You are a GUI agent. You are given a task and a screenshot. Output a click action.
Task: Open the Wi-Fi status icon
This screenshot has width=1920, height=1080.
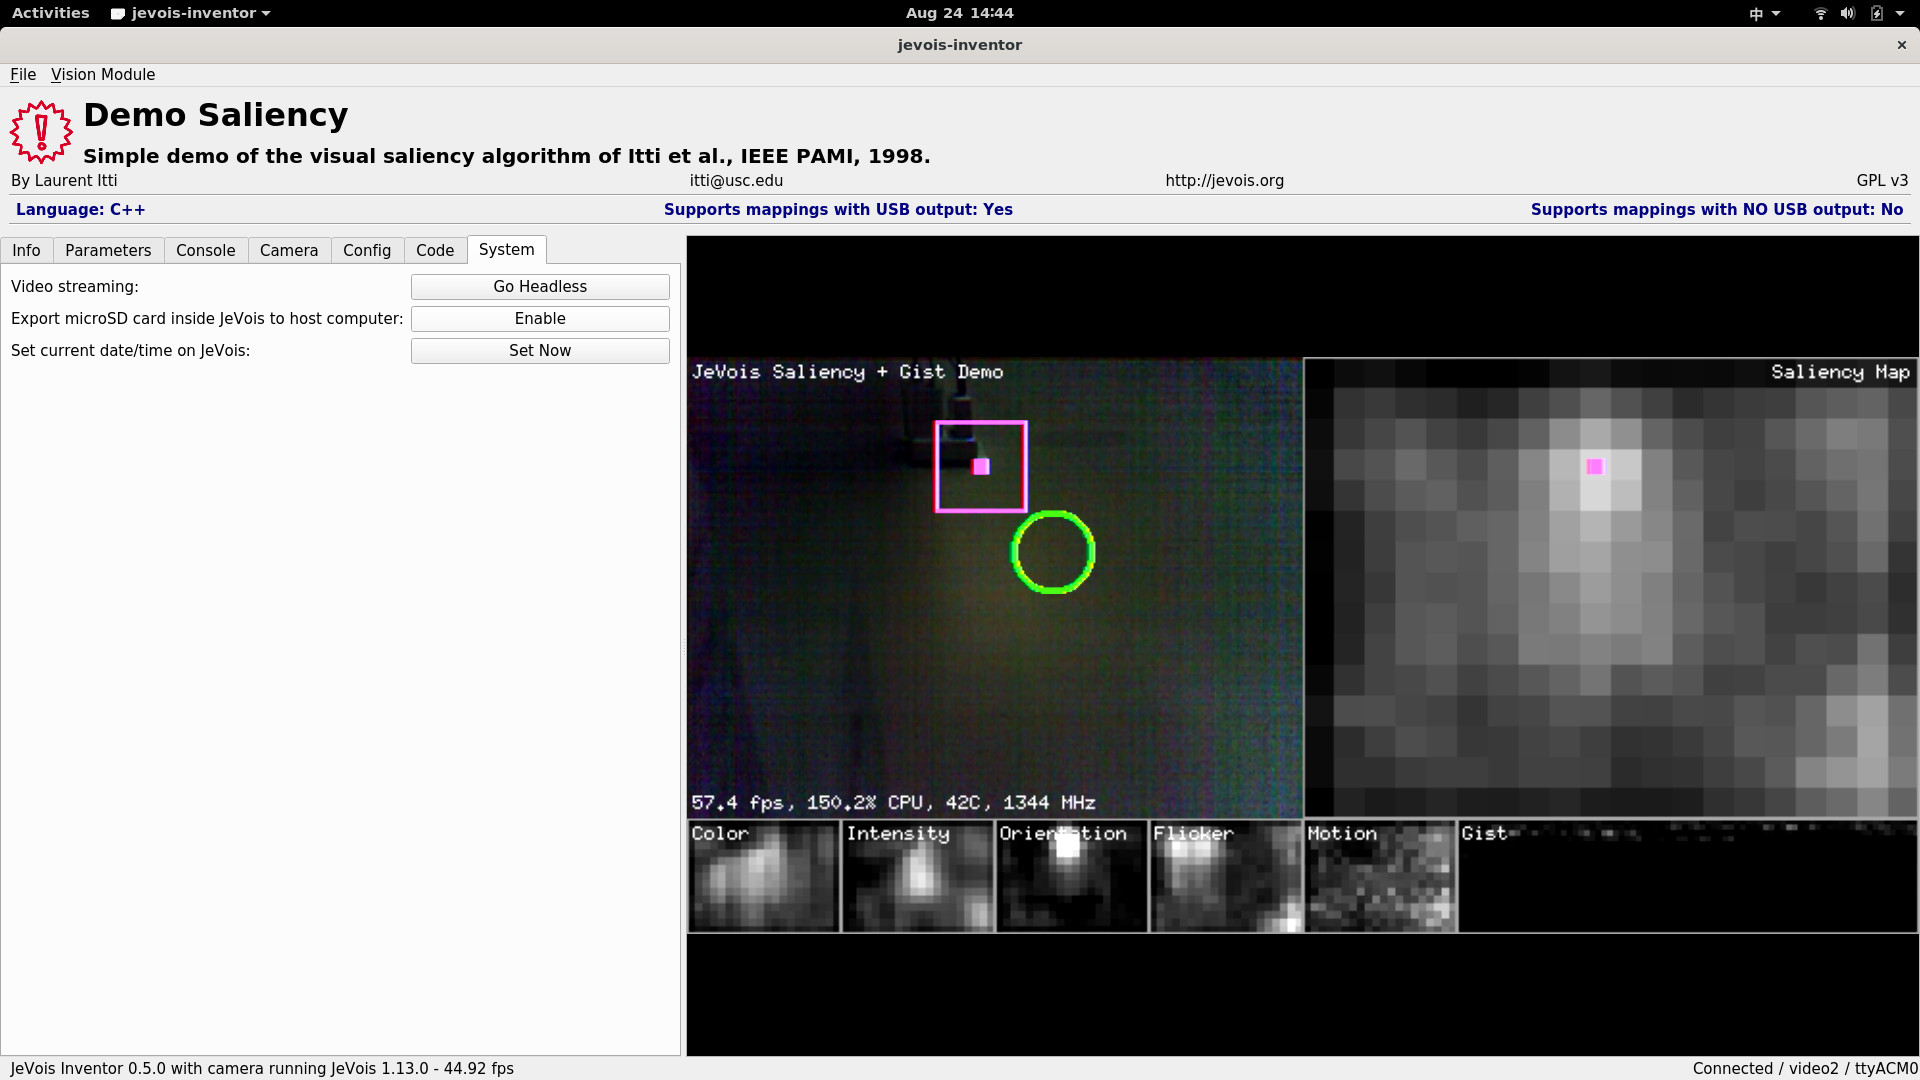pyautogui.click(x=1820, y=13)
